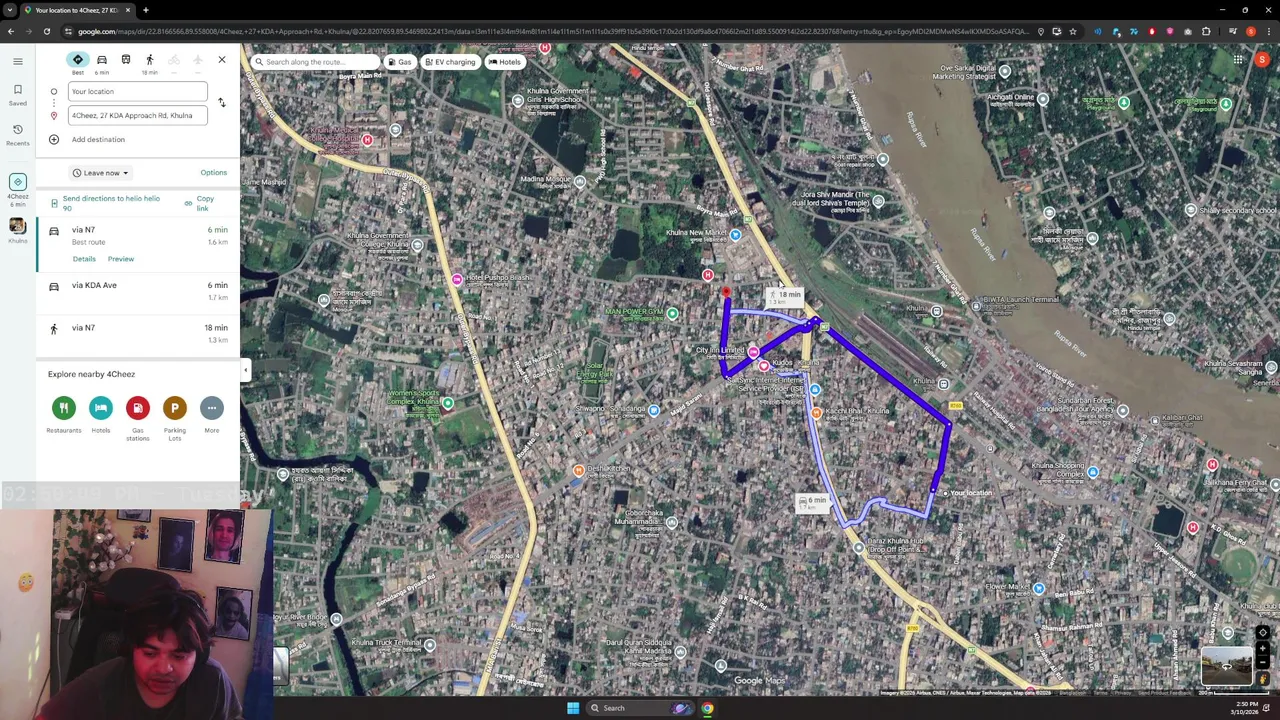Open the Saved places sidebar
The image size is (1280, 720).
[x=17, y=94]
